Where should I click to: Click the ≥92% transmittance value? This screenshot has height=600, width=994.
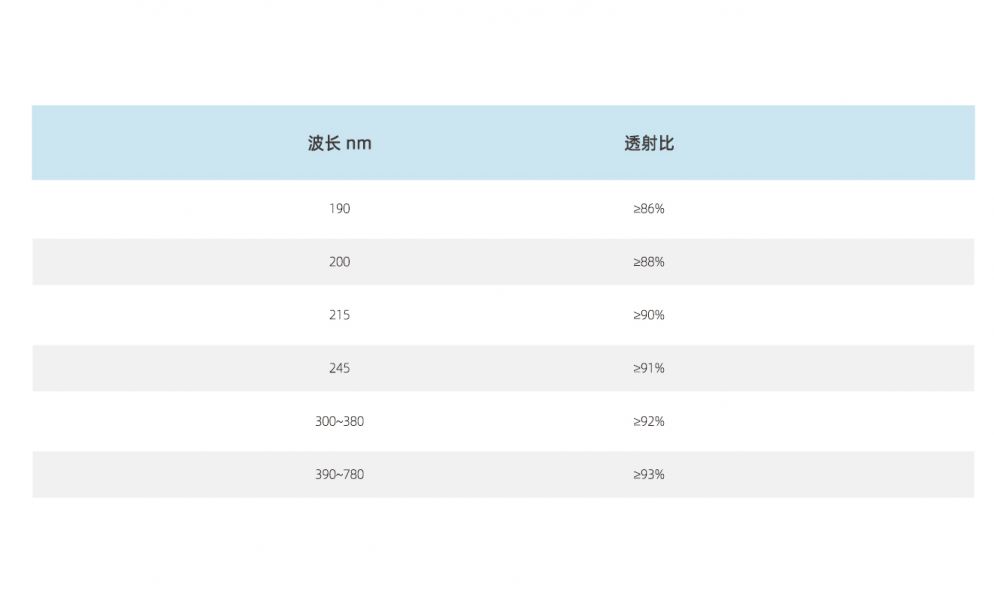pos(649,422)
